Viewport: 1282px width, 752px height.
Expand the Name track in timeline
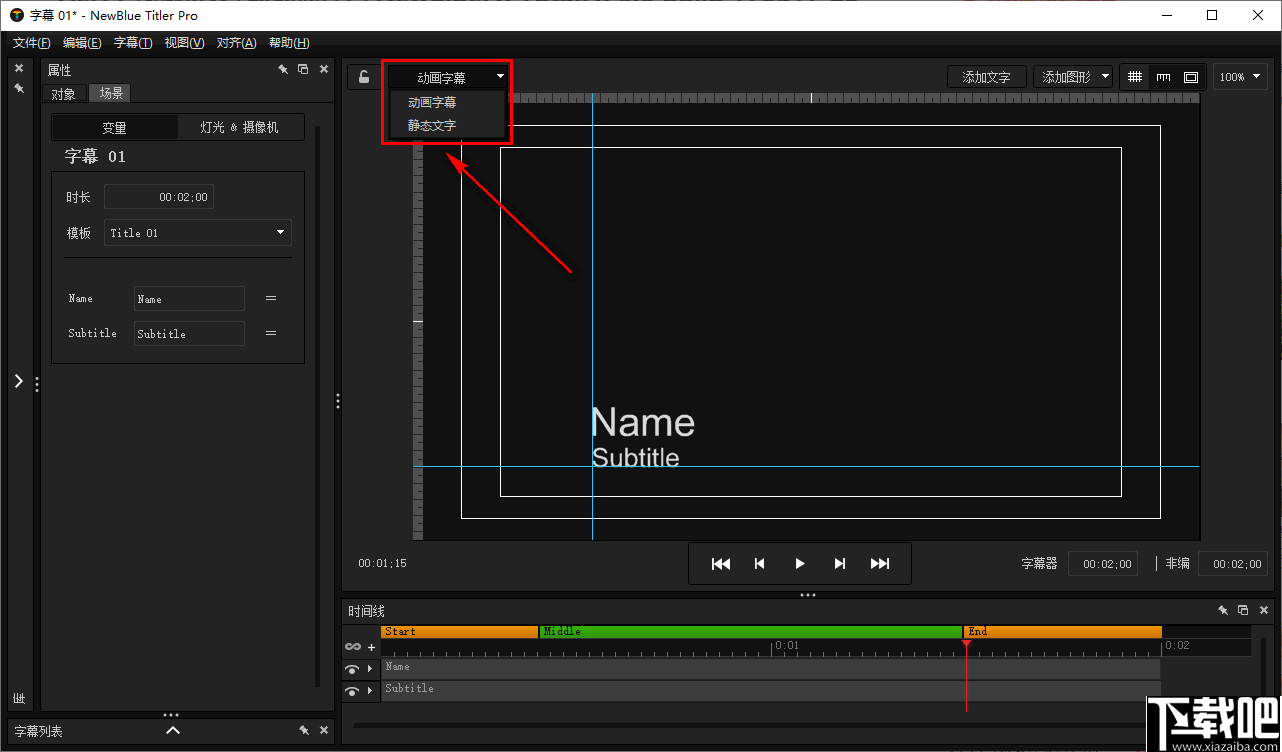[x=371, y=667]
